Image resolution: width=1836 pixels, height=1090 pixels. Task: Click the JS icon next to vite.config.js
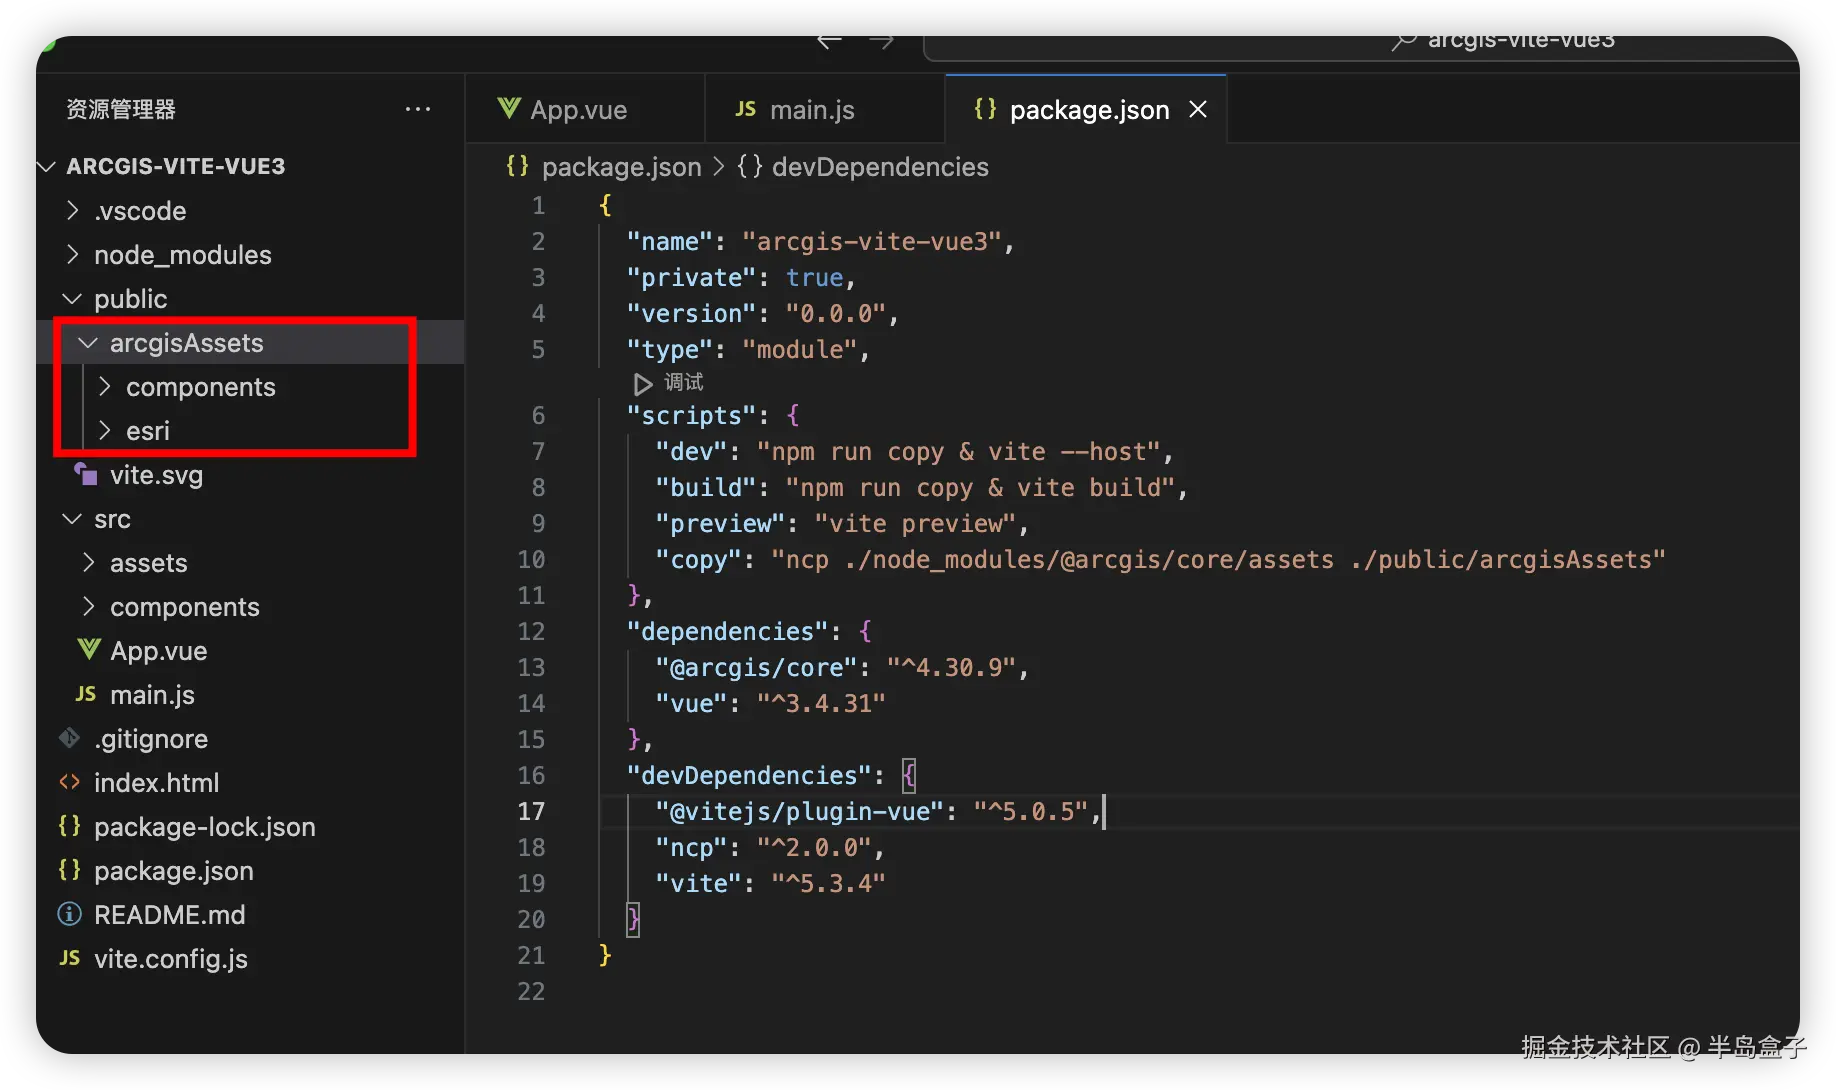point(70,958)
